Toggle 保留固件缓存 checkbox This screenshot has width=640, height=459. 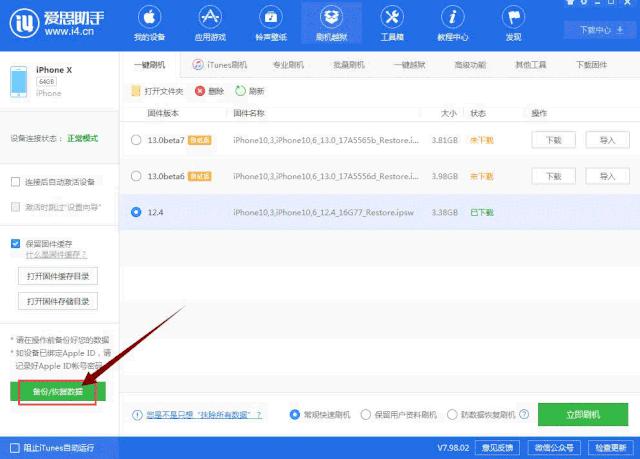(16, 244)
